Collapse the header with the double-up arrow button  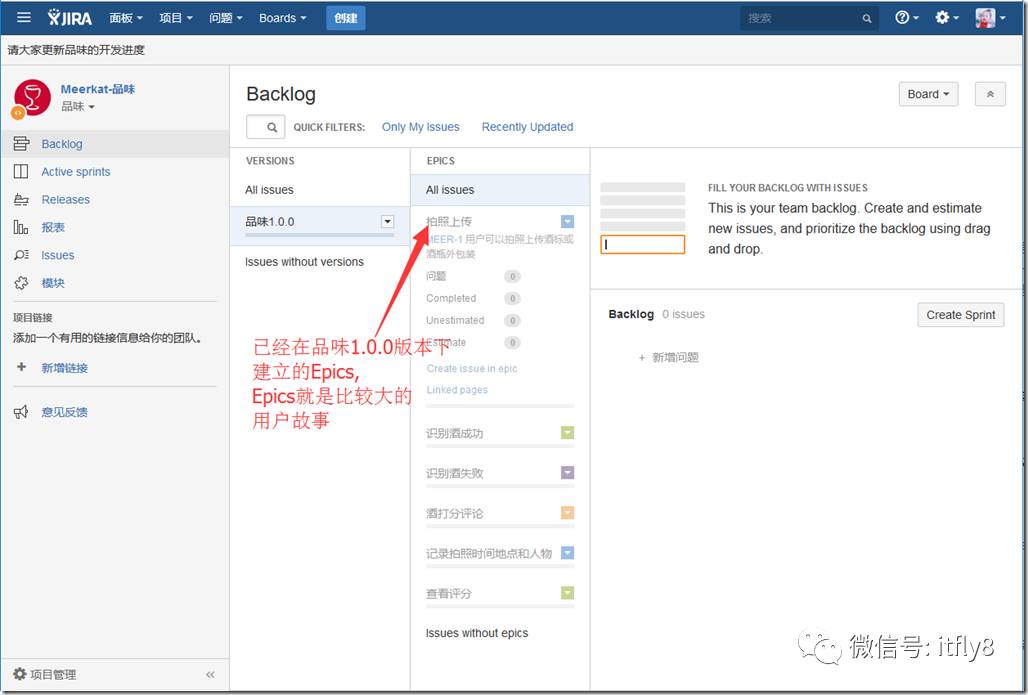(x=990, y=94)
